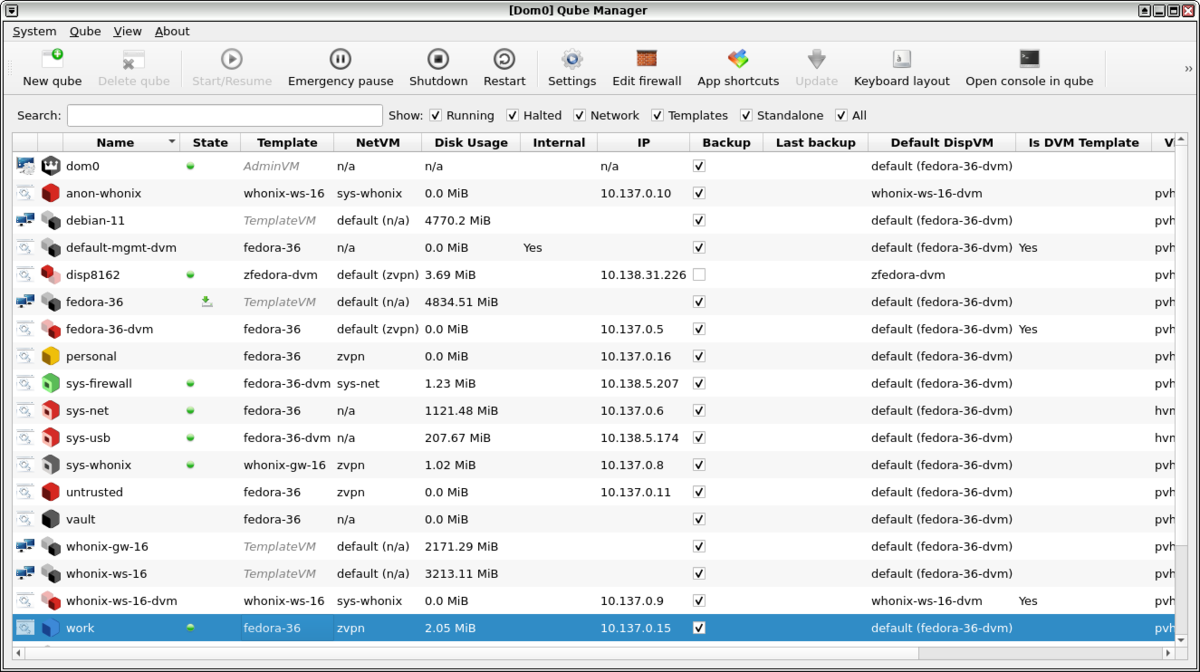Click the blue work qube icon
This screenshot has height=672, width=1200.
pyautogui.click(x=51, y=628)
